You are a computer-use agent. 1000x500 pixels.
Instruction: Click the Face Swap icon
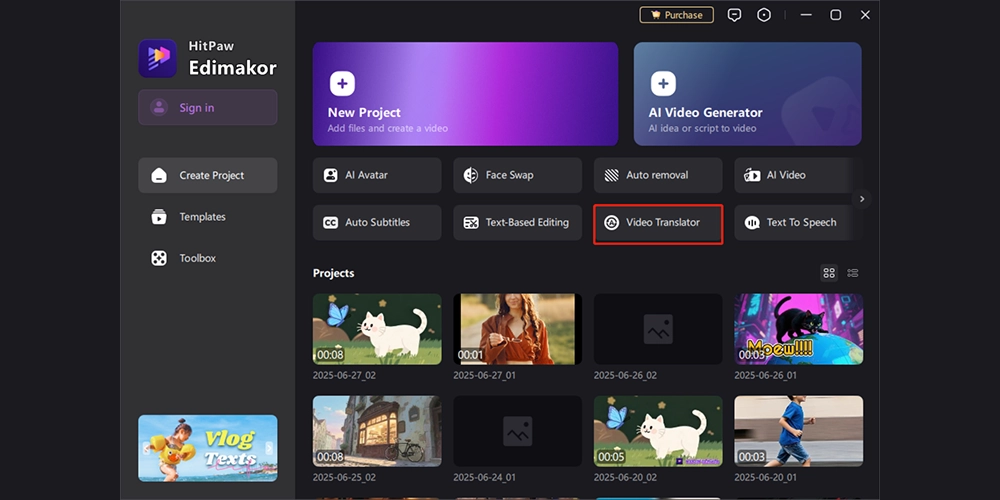[471, 175]
